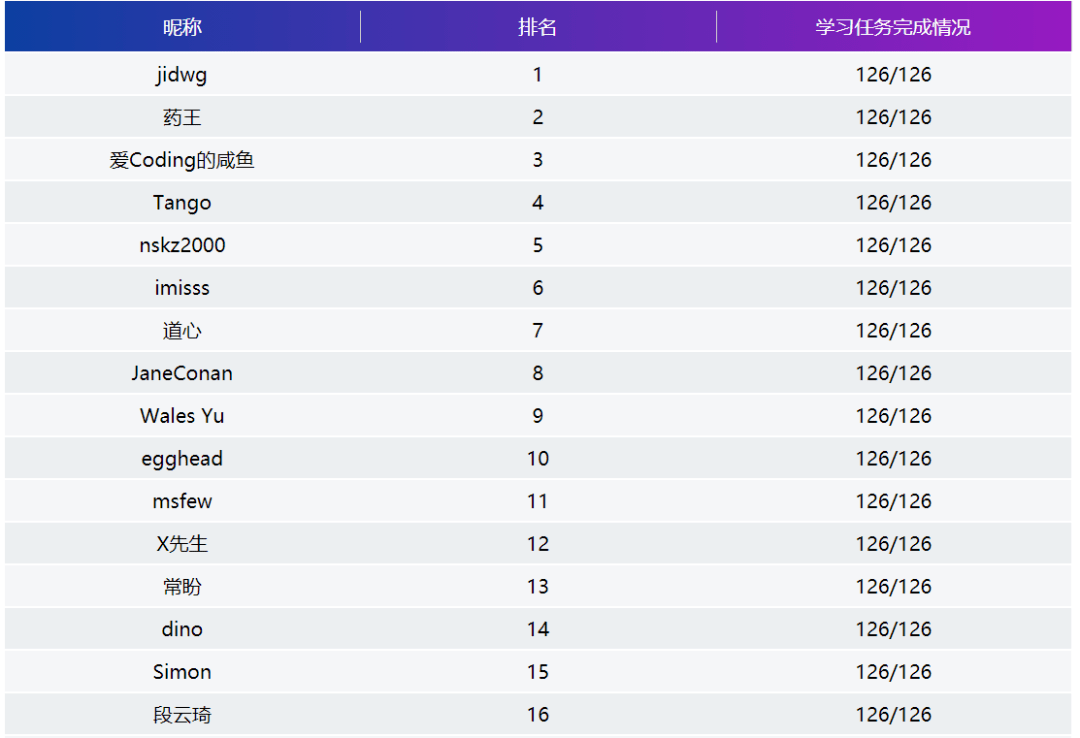The image size is (1080, 738).
Task: Click the dino nickname
Action: coord(182,630)
